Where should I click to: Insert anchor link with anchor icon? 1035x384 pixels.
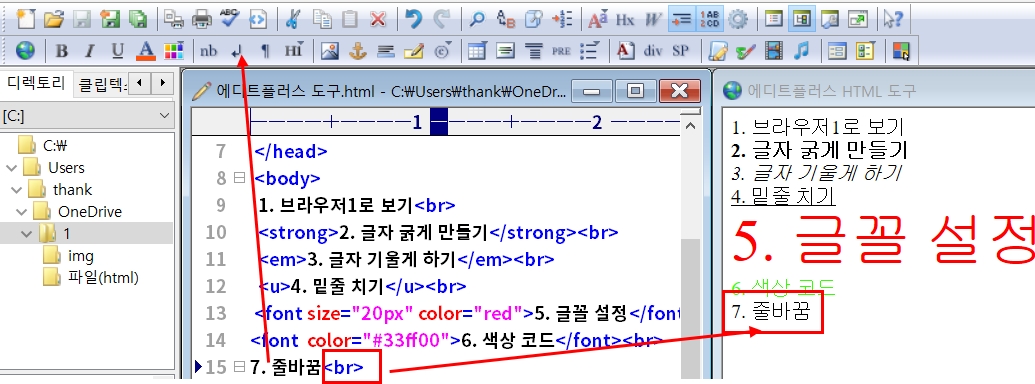(357, 51)
